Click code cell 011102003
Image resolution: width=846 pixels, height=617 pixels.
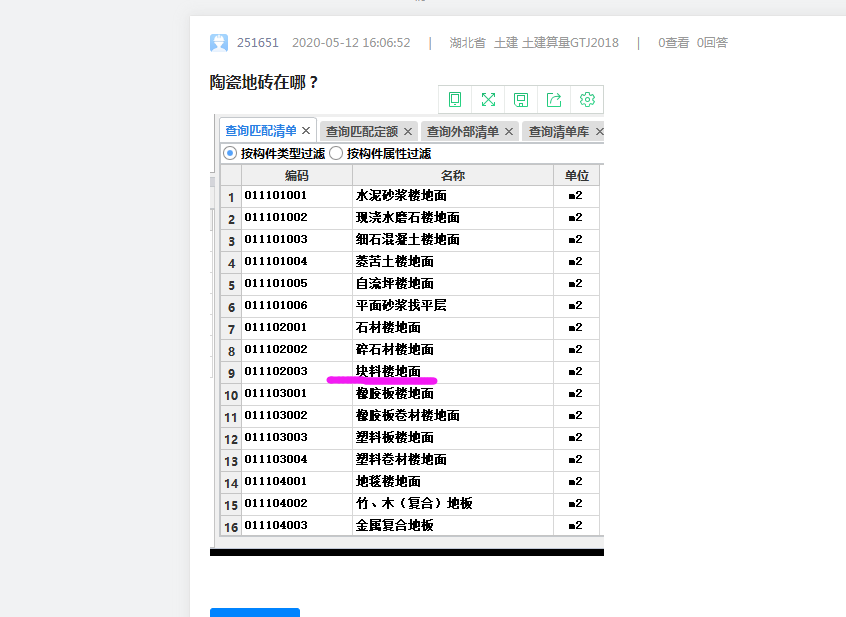[x=297, y=373]
